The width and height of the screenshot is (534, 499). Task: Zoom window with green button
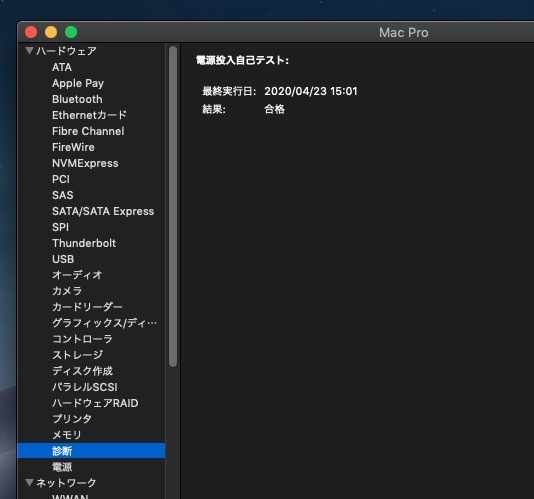coord(71,32)
